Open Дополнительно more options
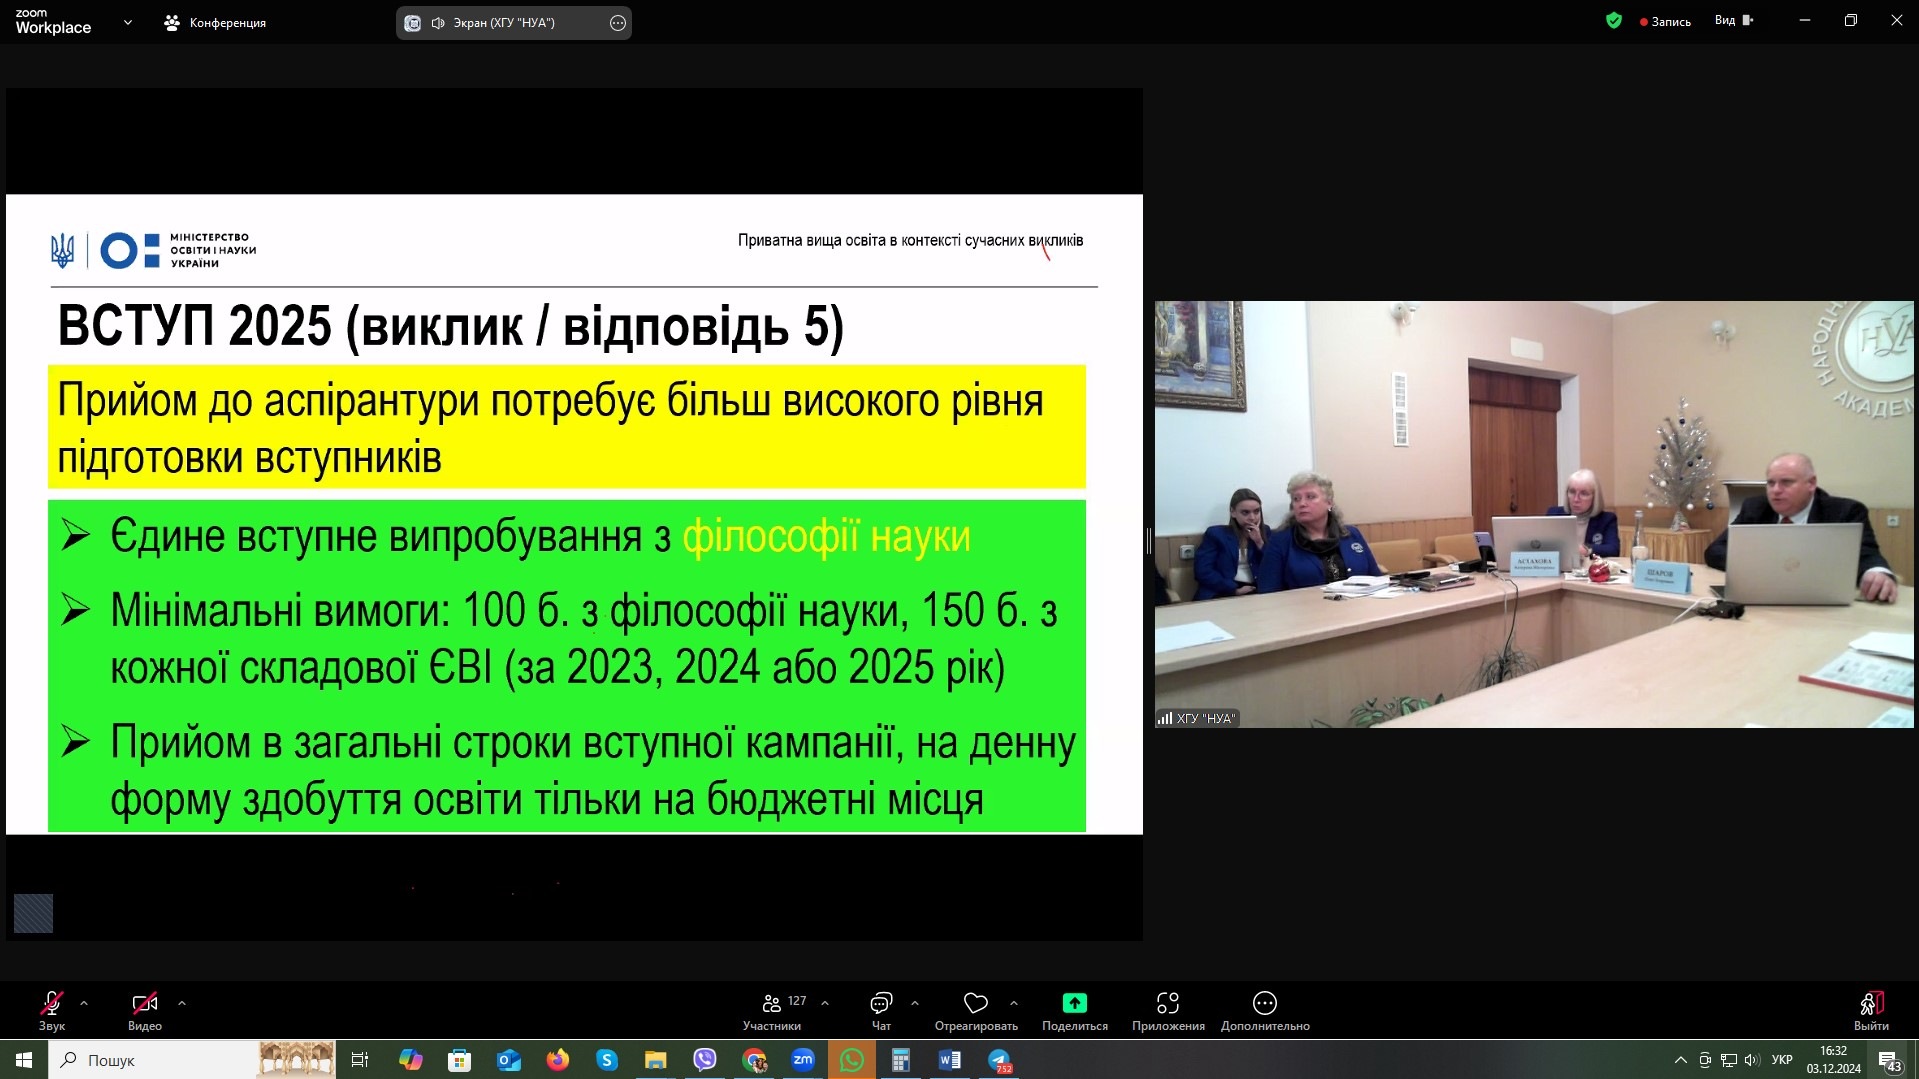Image resolution: width=1919 pixels, height=1079 pixels. (x=1265, y=1010)
